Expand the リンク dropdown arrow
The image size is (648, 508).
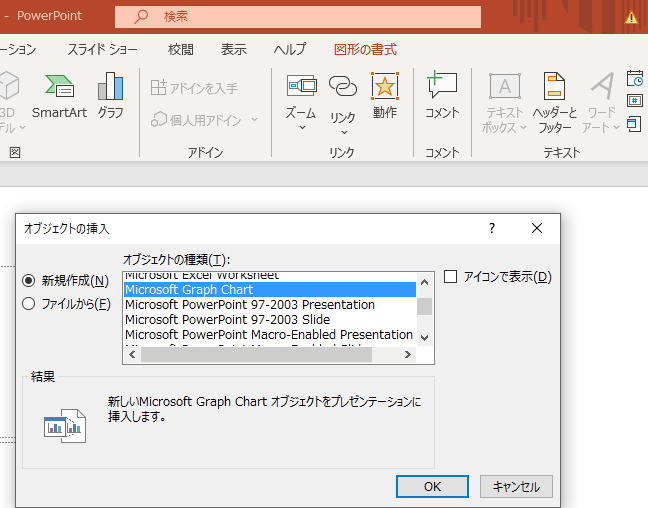344,132
